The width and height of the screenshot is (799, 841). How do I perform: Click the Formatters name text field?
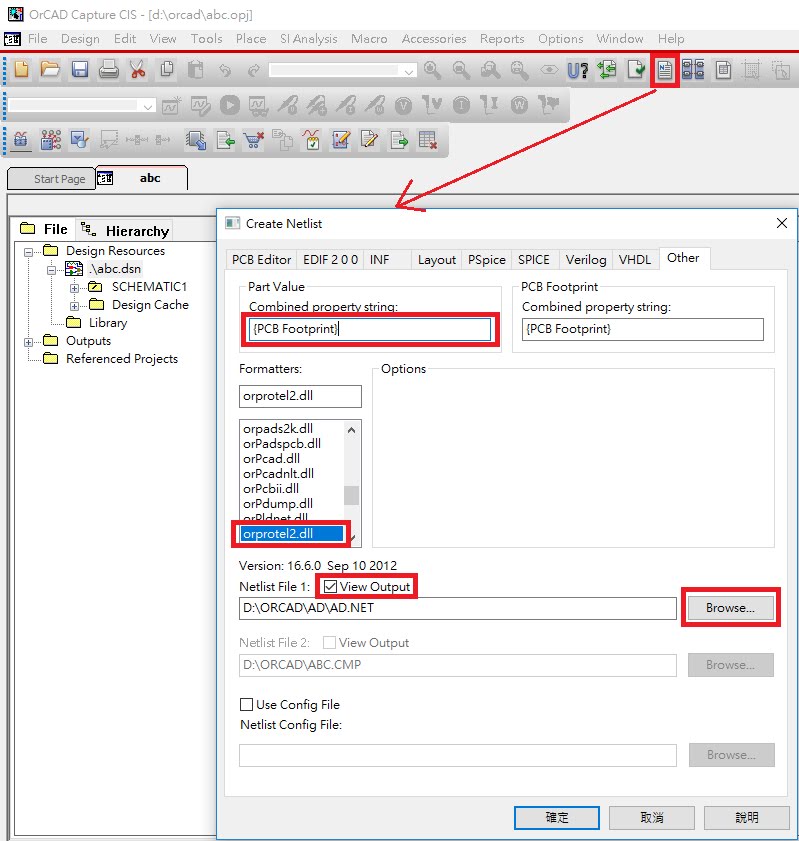tap(300, 396)
